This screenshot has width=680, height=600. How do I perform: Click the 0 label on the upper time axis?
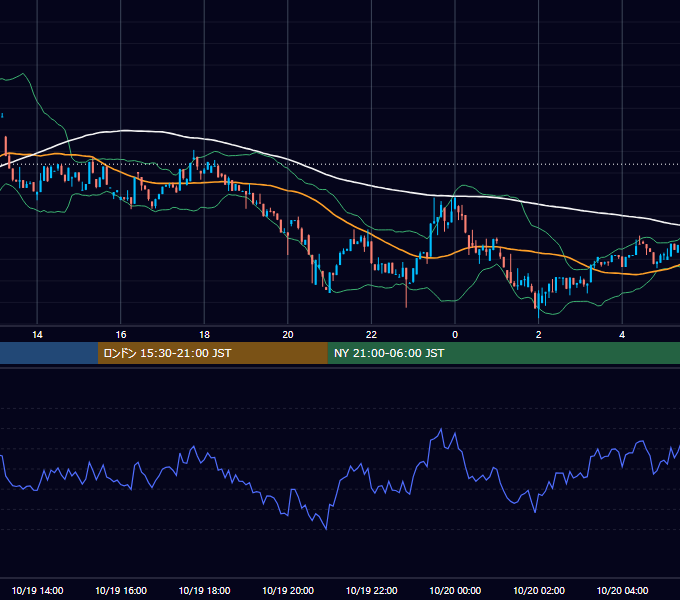[x=455, y=335]
